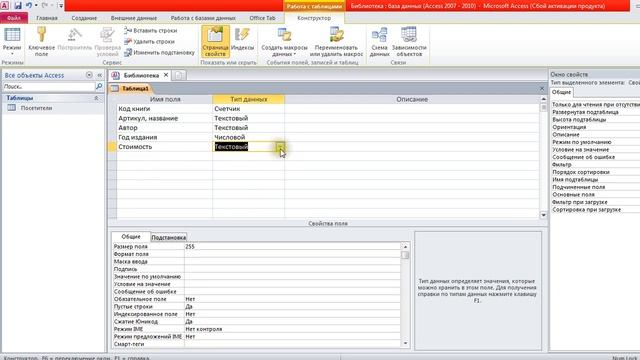
Task: Click the Маска ввода property field
Action: click(292, 262)
